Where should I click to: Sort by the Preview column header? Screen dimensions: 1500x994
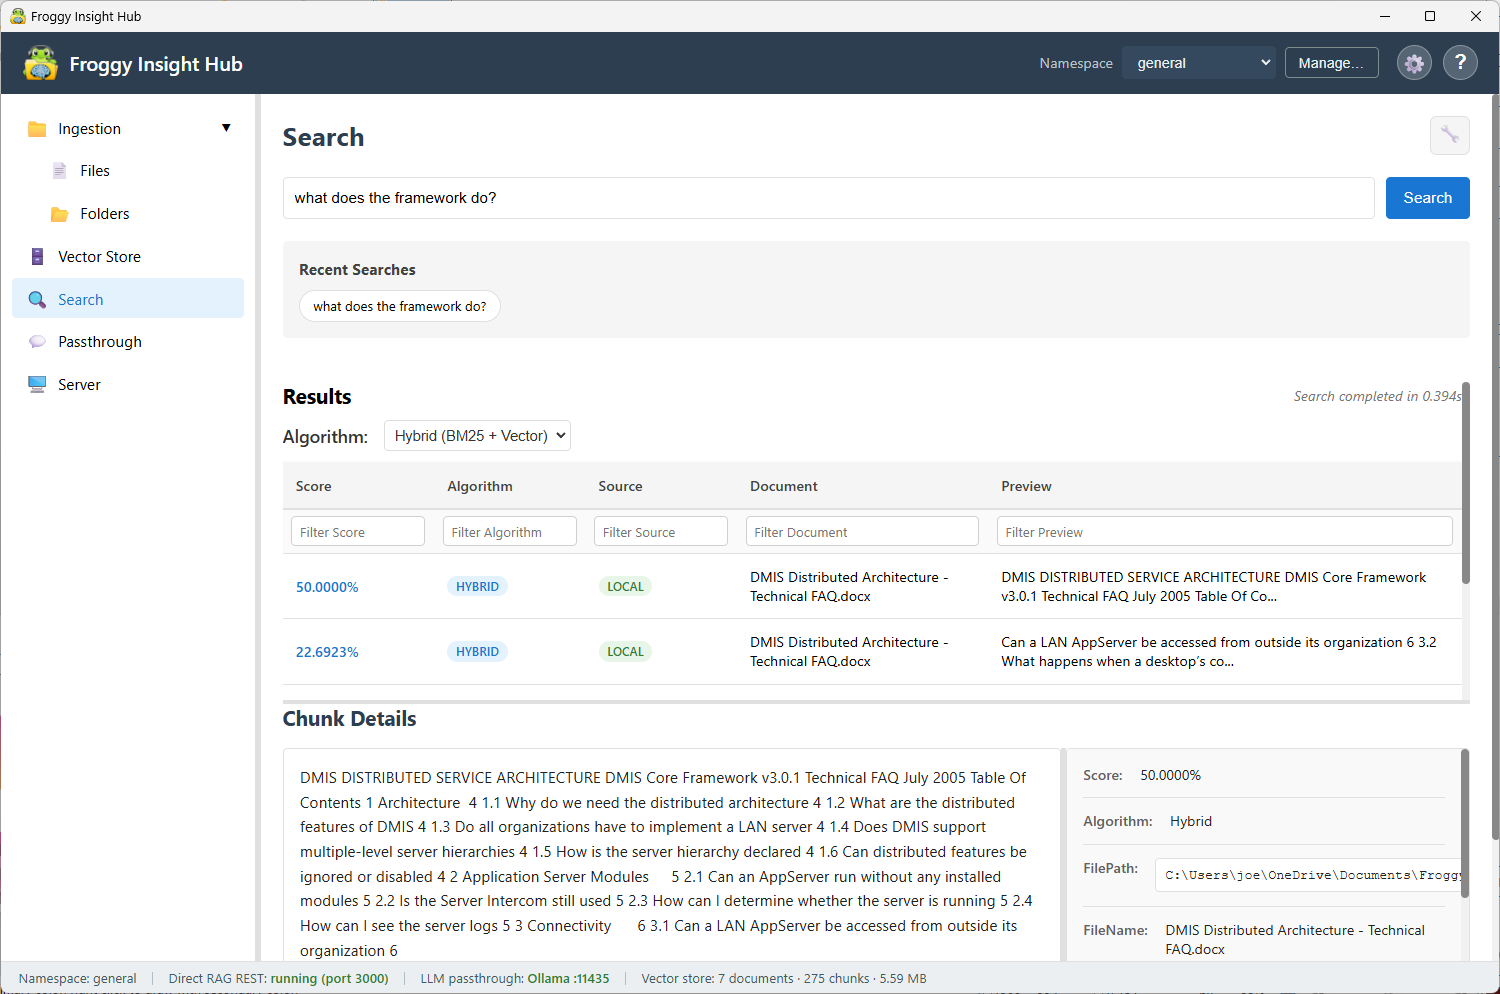1026,486
